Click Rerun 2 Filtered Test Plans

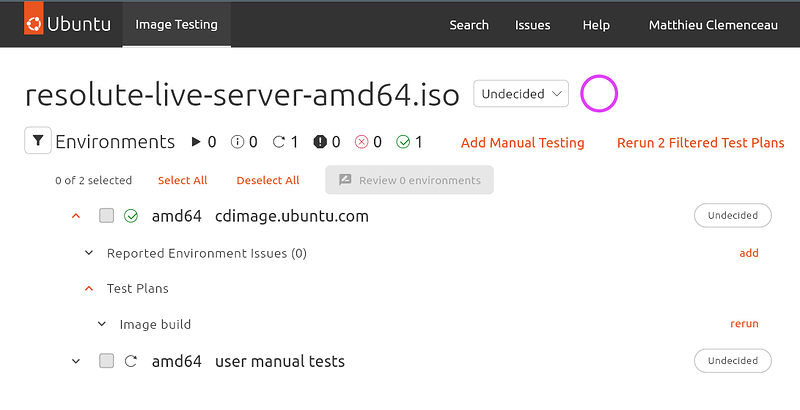(701, 143)
